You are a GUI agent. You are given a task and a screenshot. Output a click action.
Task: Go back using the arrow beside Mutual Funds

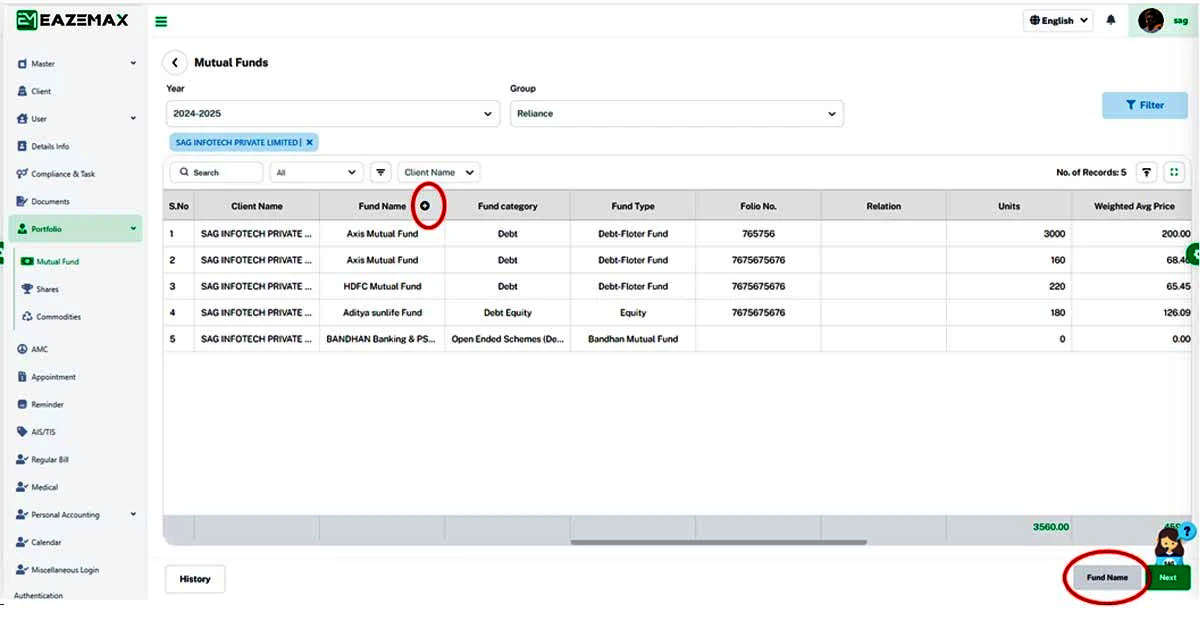coord(175,62)
